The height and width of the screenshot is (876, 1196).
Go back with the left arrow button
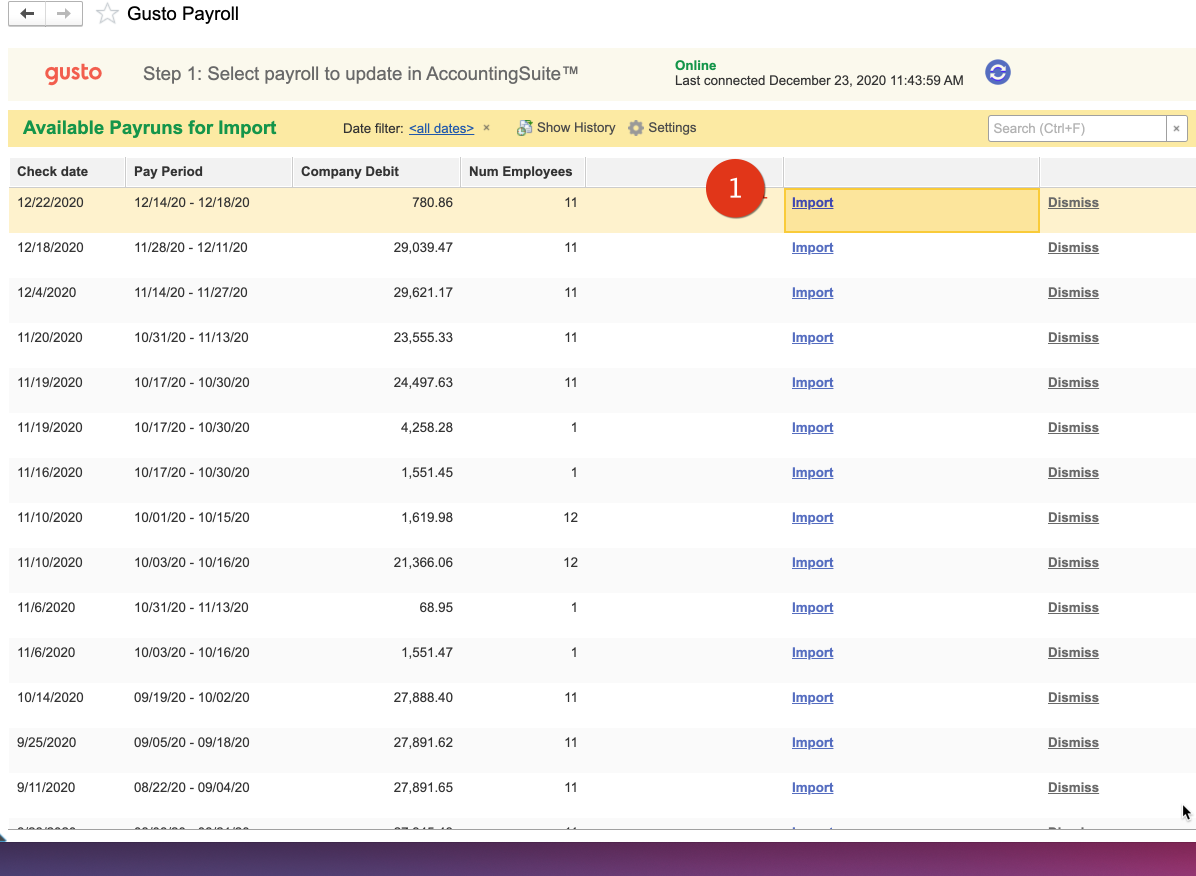click(x=27, y=14)
